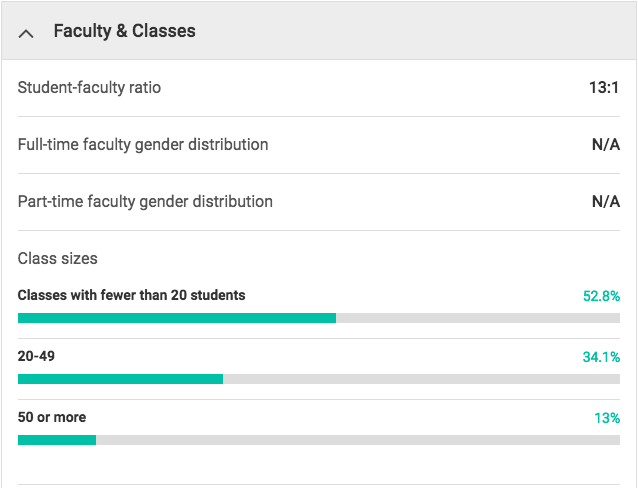
Task: Click gray unfilled part of 50 or more bar
Action: point(358,440)
